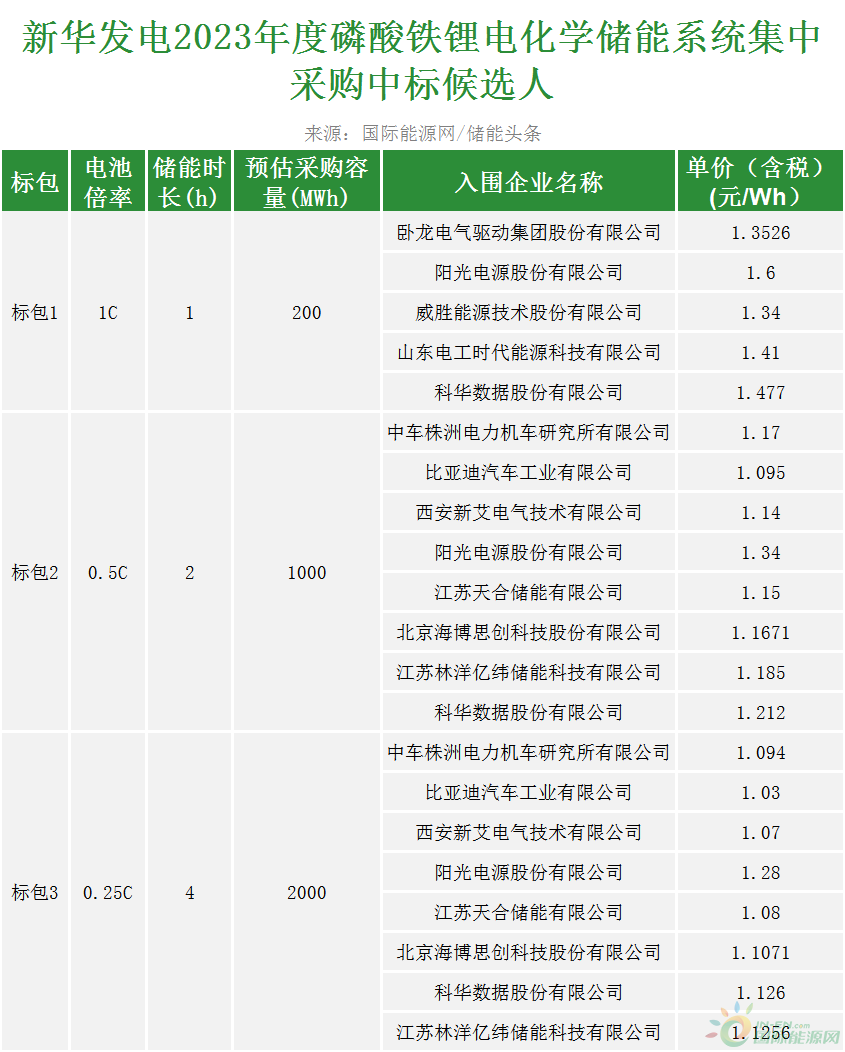The image size is (845, 1052).
Task: Click the 单价(含税) column header
Action: click(761, 182)
